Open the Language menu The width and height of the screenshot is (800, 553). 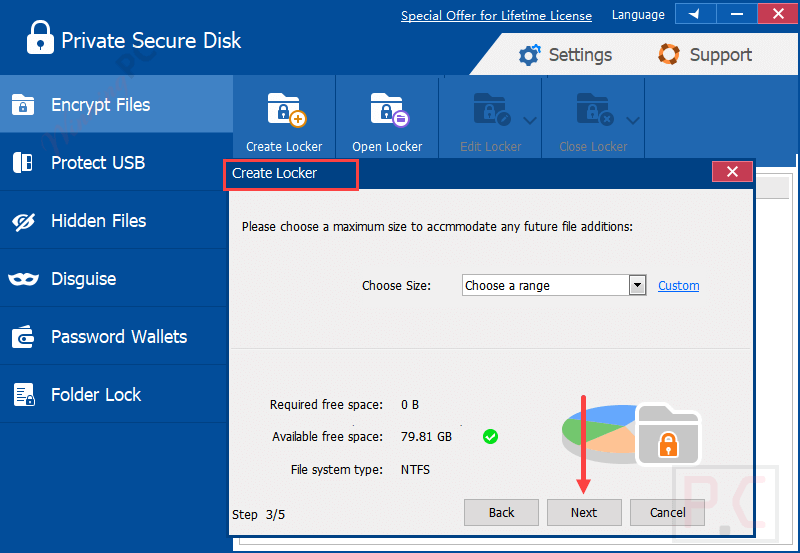coord(638,15)
